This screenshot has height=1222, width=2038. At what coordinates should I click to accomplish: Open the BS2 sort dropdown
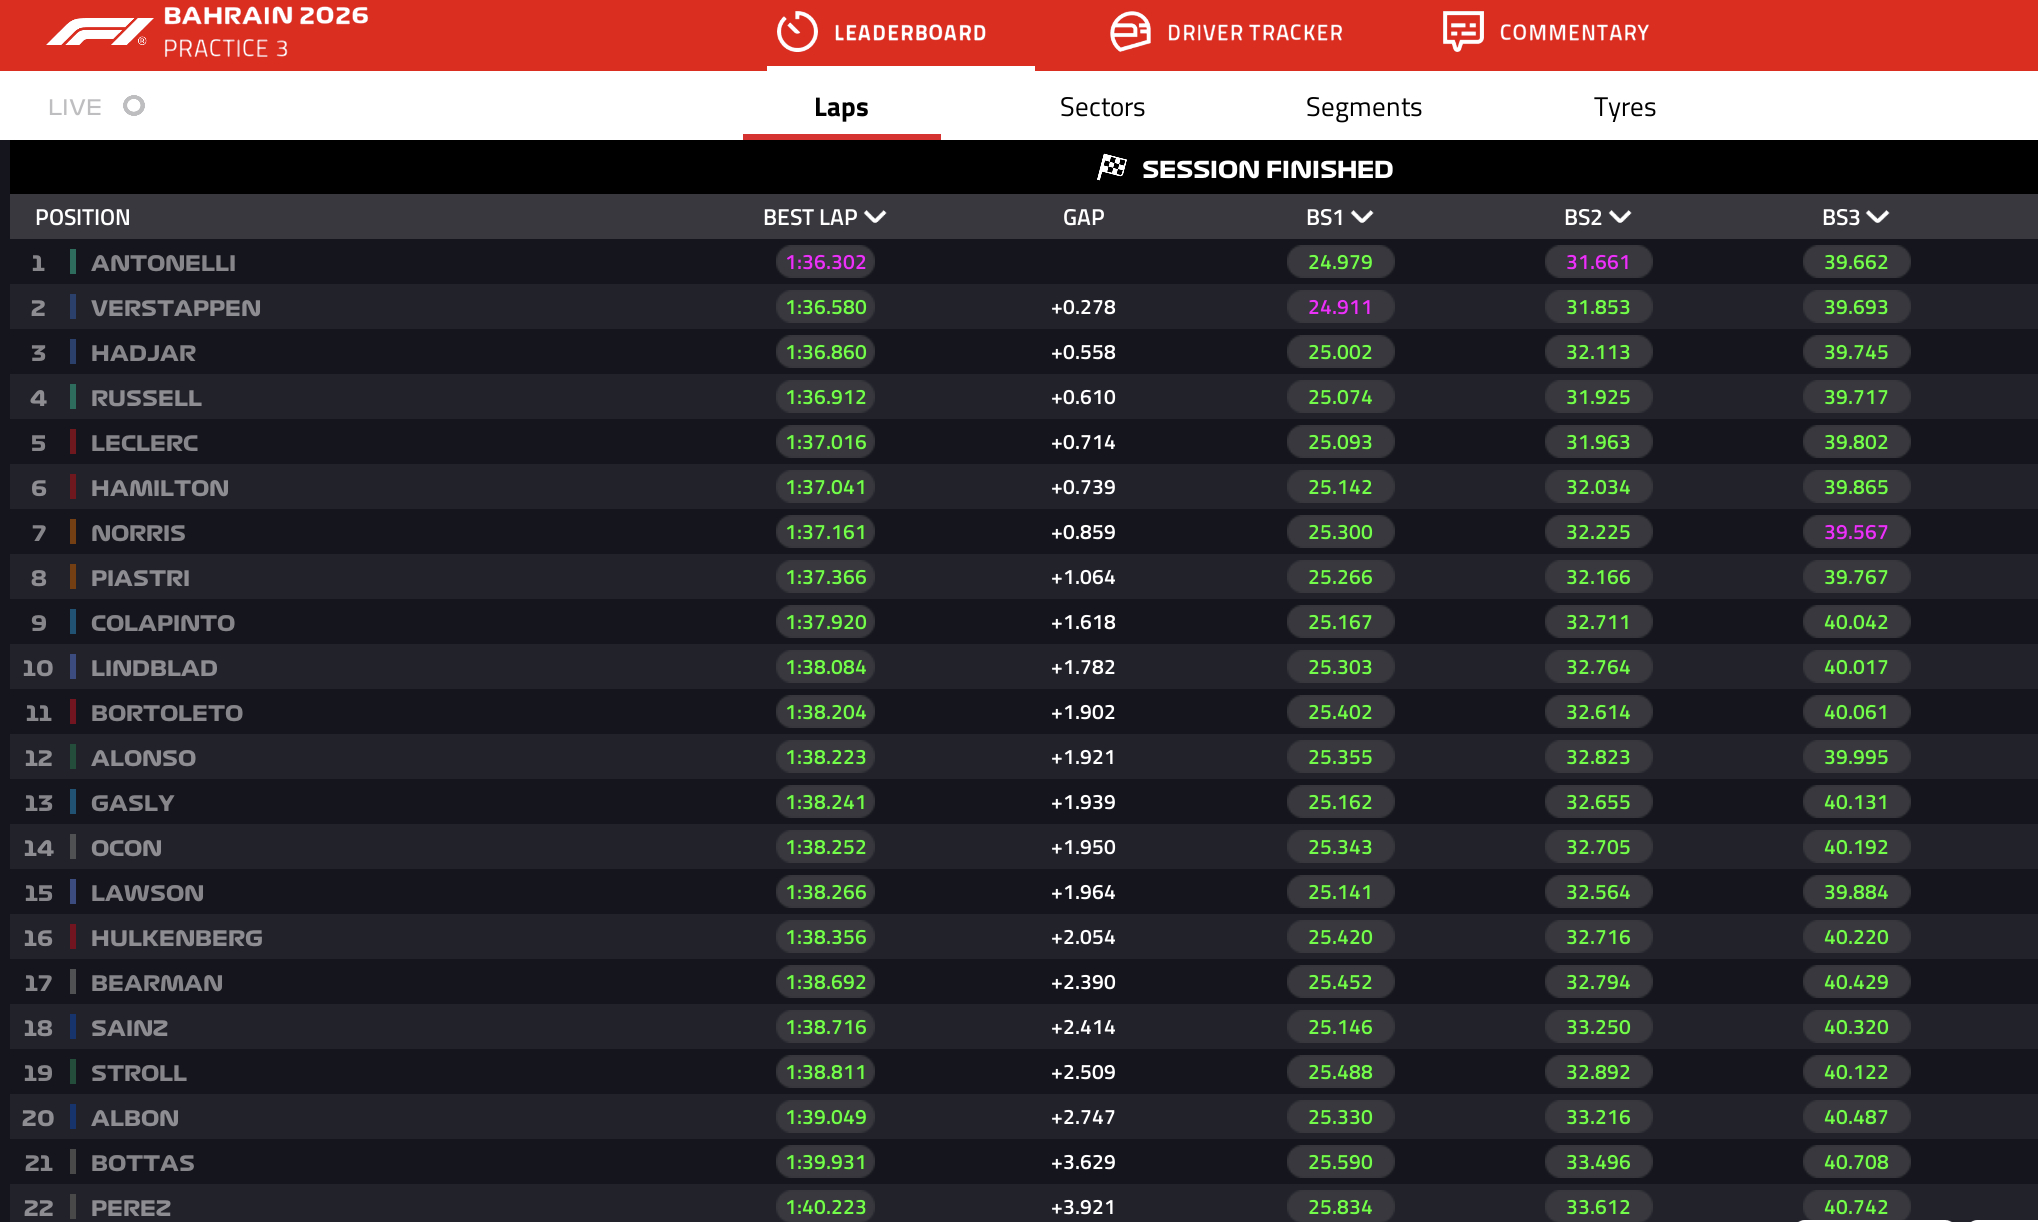pos(1620,217)
